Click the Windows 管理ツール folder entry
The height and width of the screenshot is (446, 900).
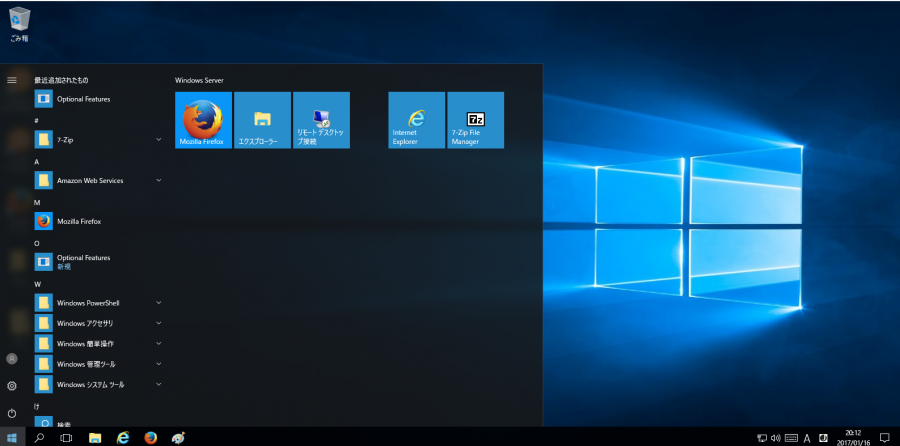tap(98, 364)
